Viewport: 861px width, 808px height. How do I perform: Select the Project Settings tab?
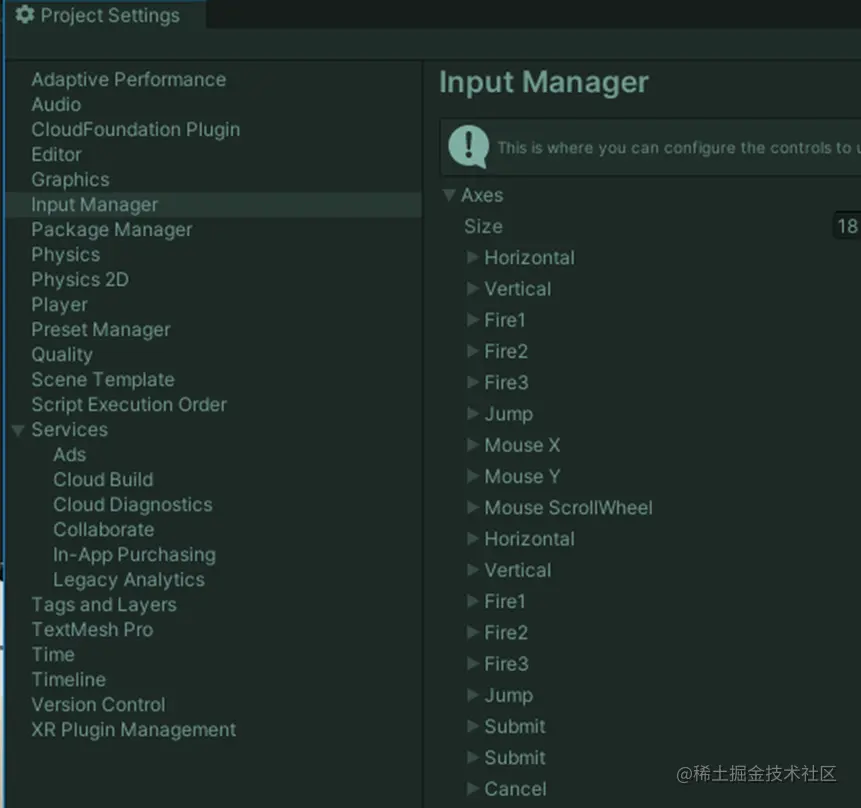[98, 15]
